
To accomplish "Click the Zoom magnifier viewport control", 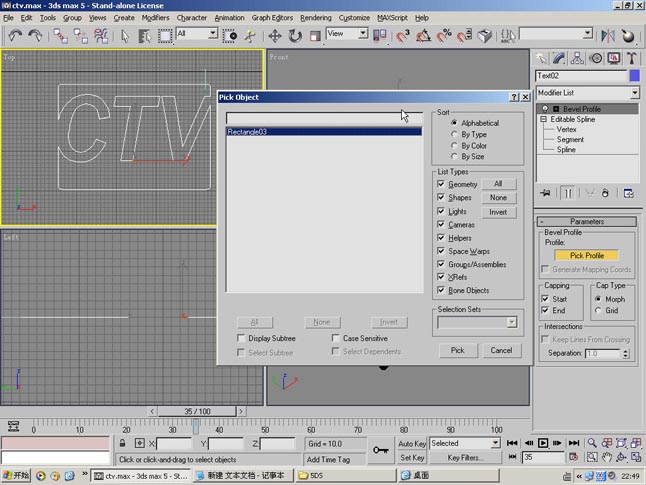I will [x=592, y=443].
